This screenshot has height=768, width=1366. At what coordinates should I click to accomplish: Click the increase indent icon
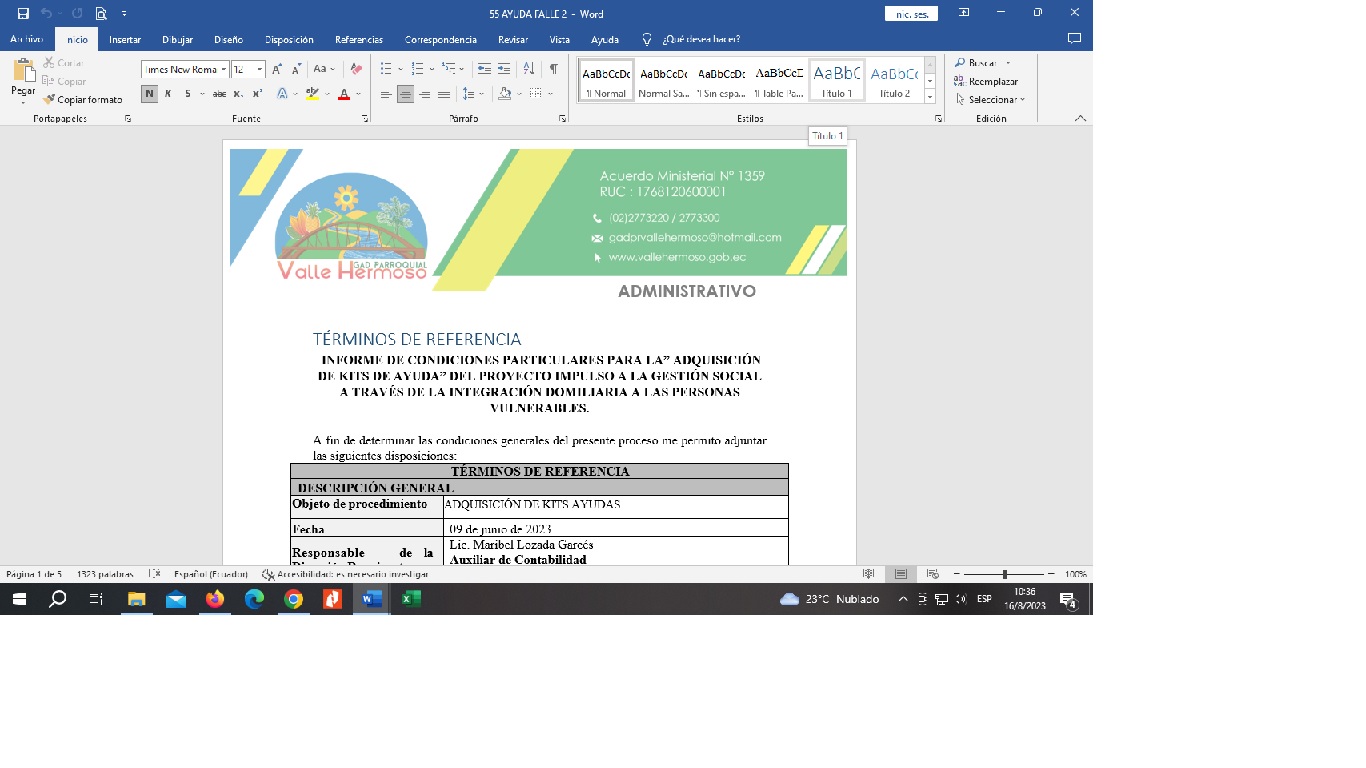(504, 69)
